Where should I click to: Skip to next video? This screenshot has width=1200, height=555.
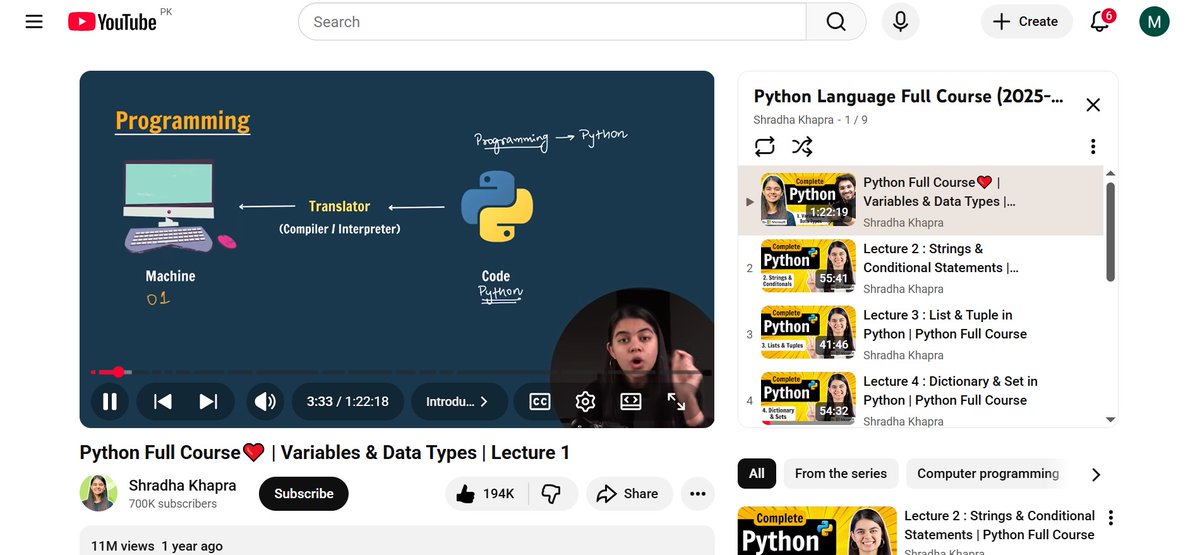[208, 401]
